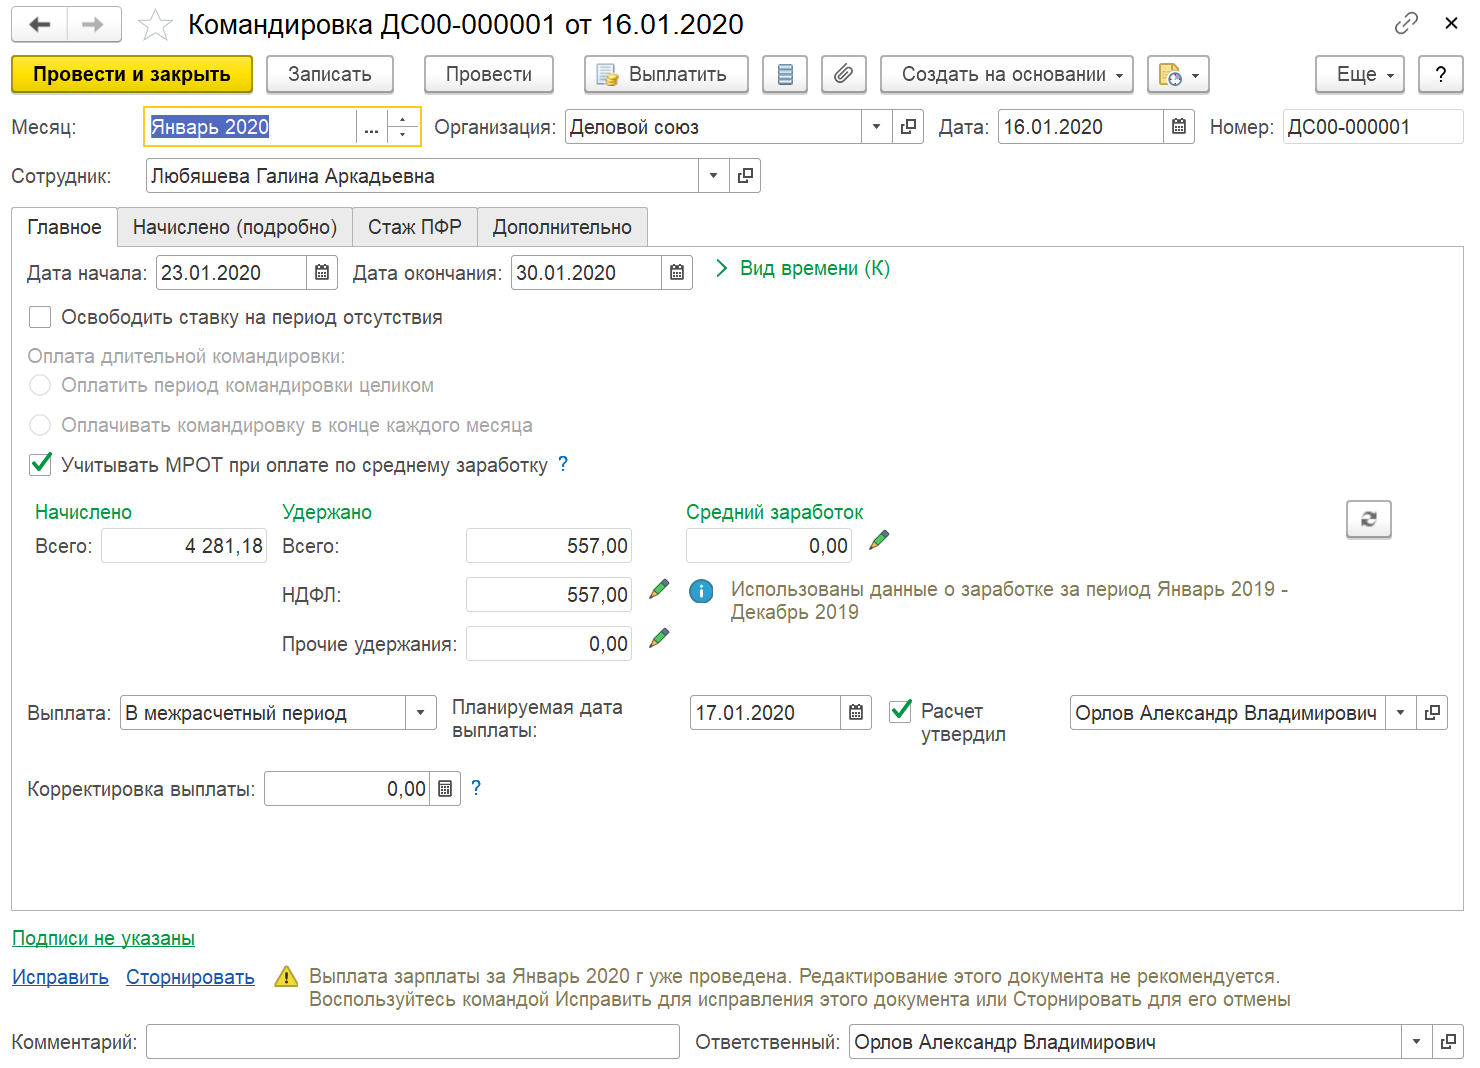
Task: Click the Начислено Всего amount 4 281,18
Action: coord(184,546)
